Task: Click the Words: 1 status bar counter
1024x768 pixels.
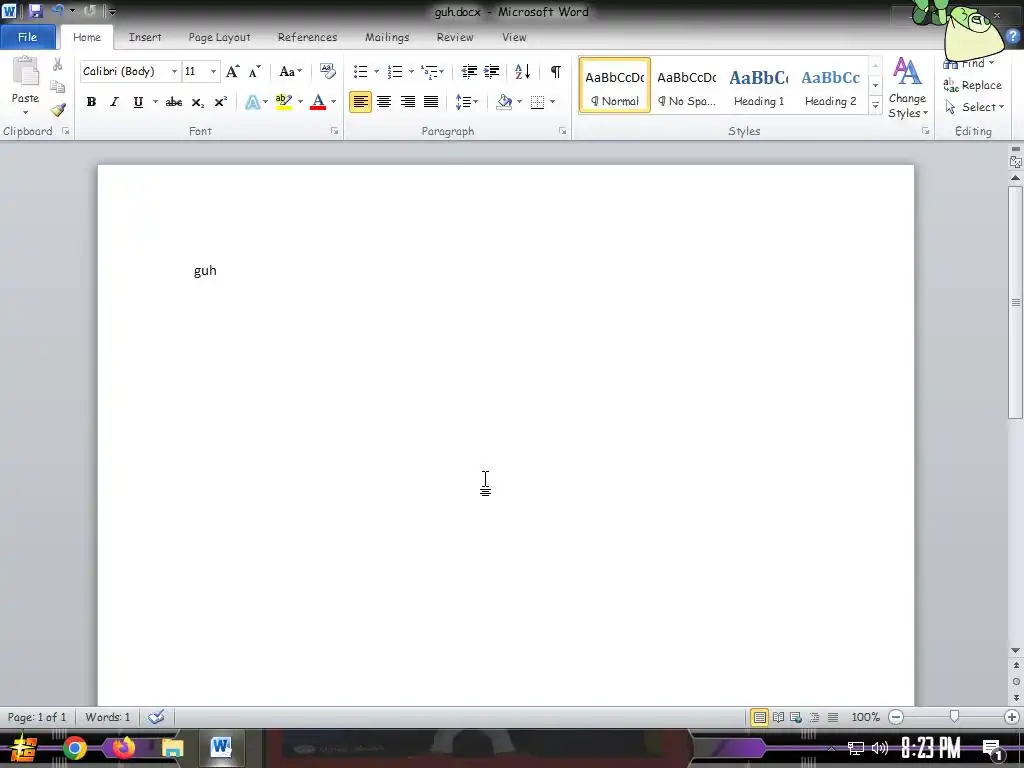Action: (x=108, y=717)
